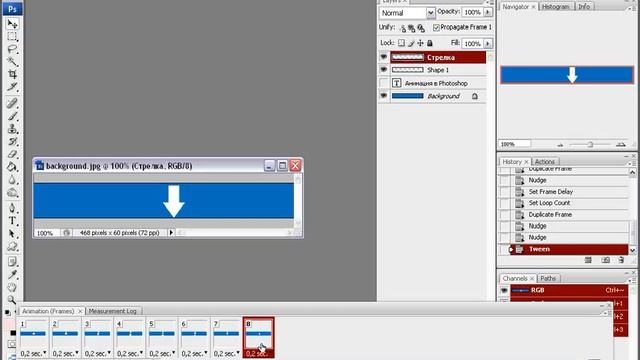Zoom out button in Navigator panel
The image size is (640, 360).
(x=560, y=145)
